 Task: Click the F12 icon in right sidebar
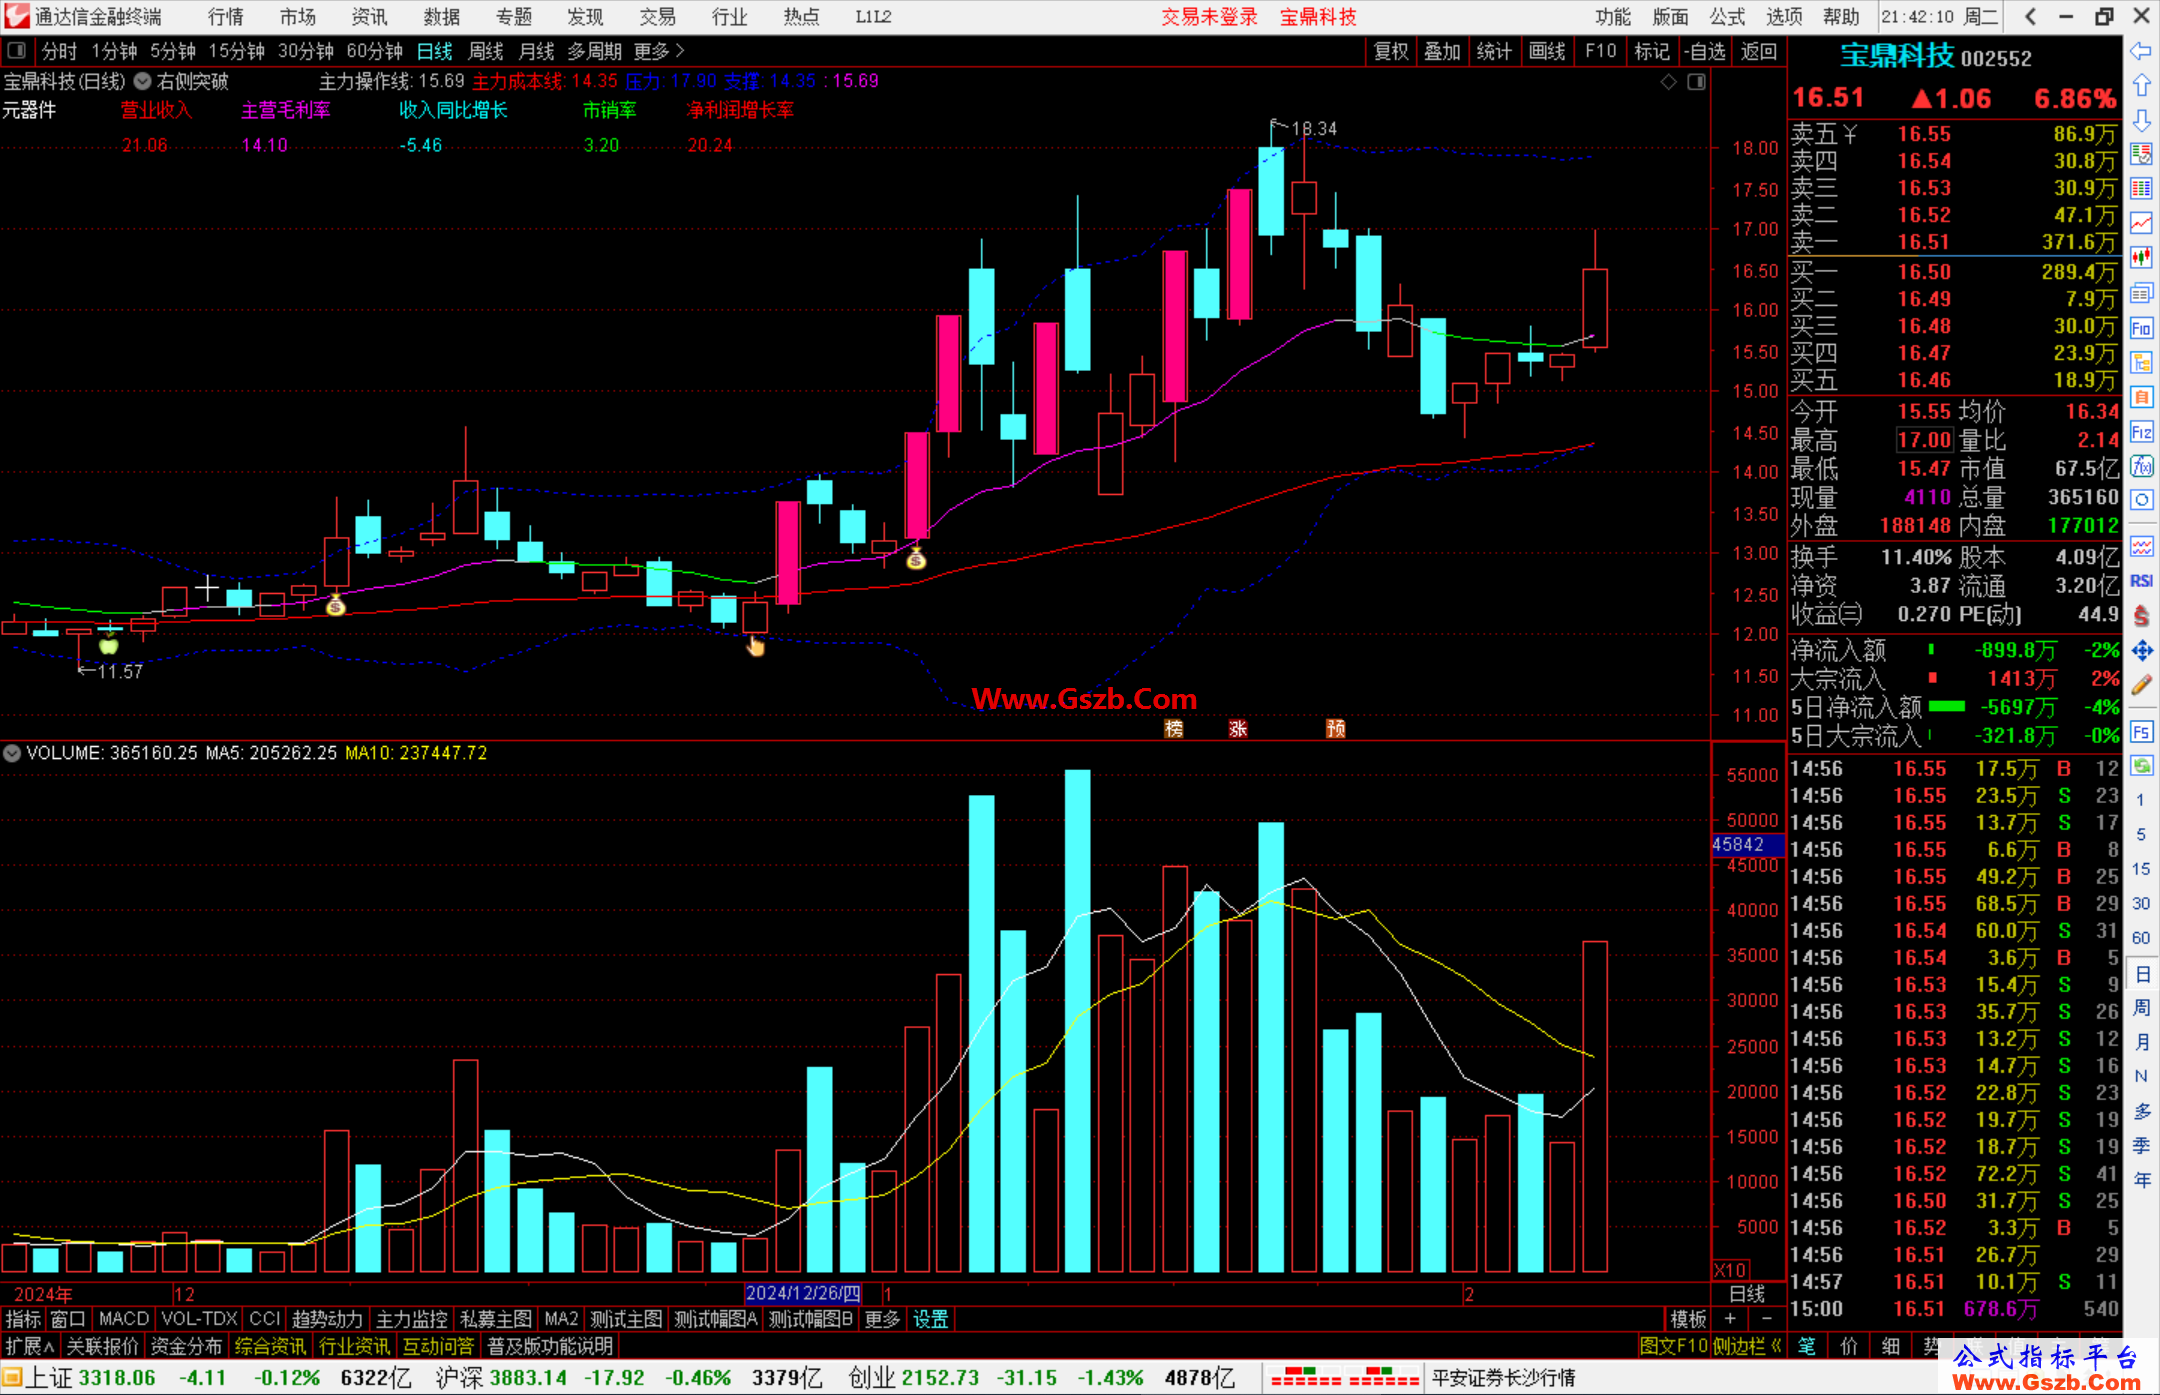2141,432
